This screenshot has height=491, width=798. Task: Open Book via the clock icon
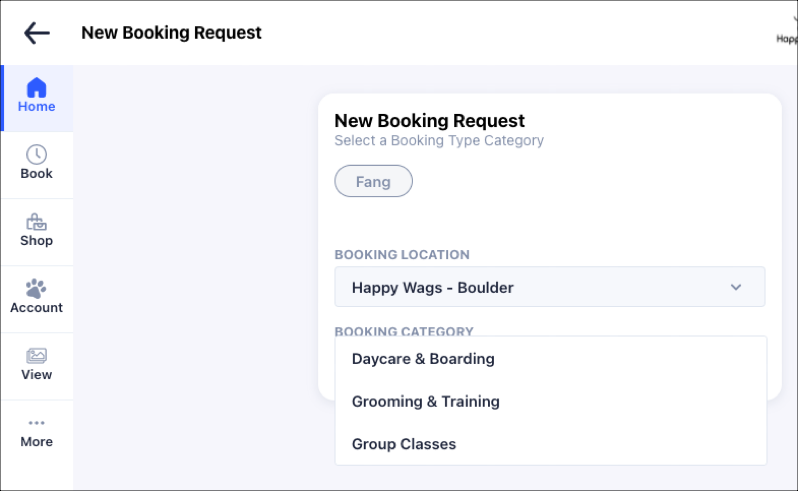pos(36,154)
